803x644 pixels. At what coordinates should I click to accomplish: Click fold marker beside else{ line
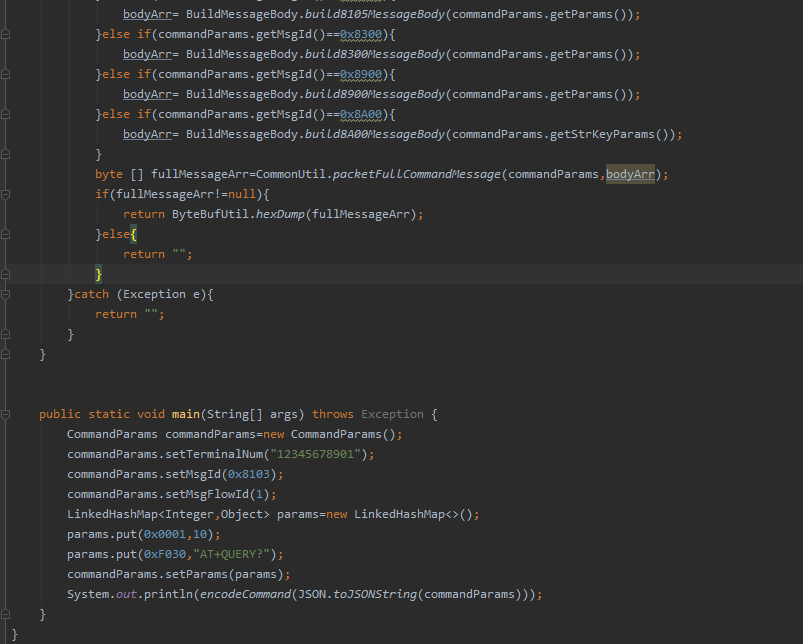tap(7, 234)
